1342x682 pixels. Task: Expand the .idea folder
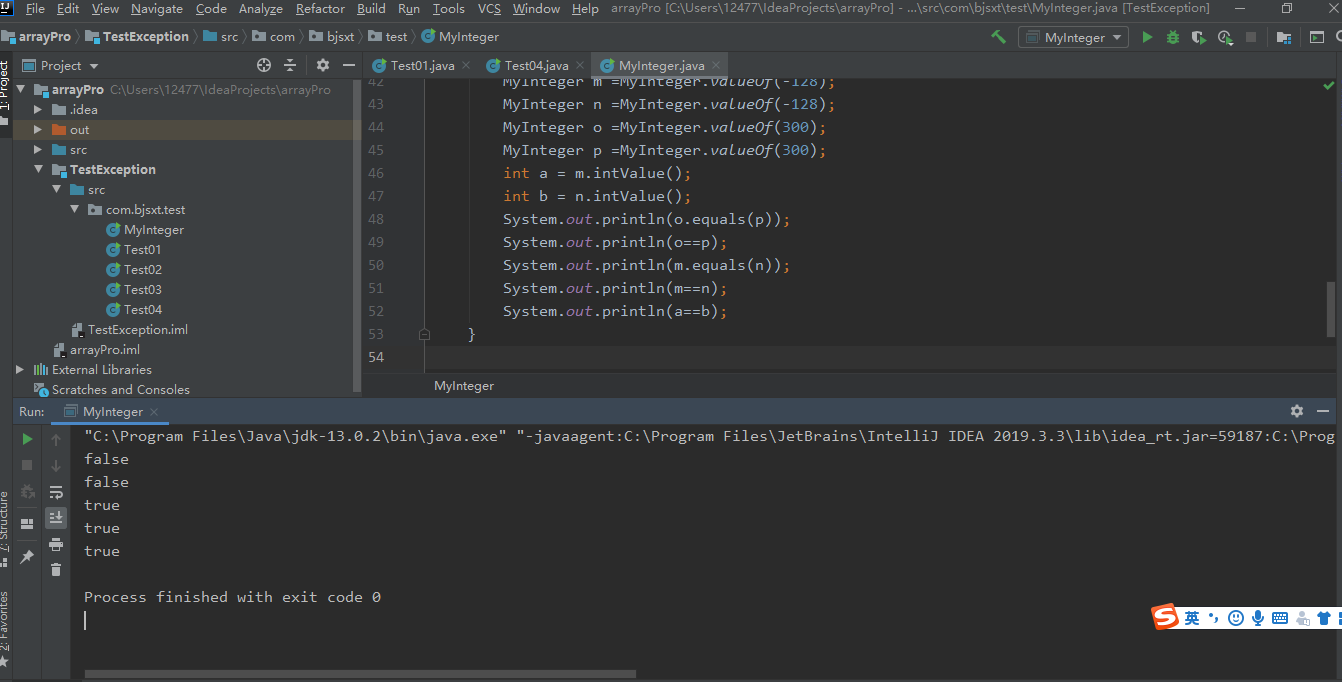[x=38, y=109]
